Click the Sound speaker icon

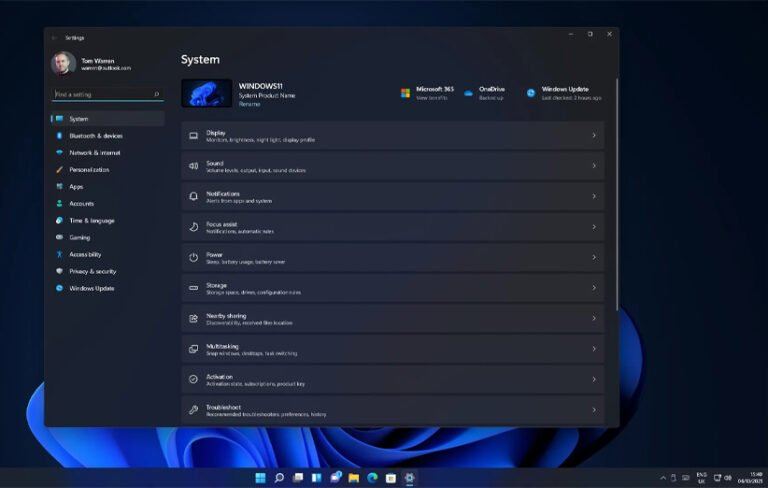[194, 166]
